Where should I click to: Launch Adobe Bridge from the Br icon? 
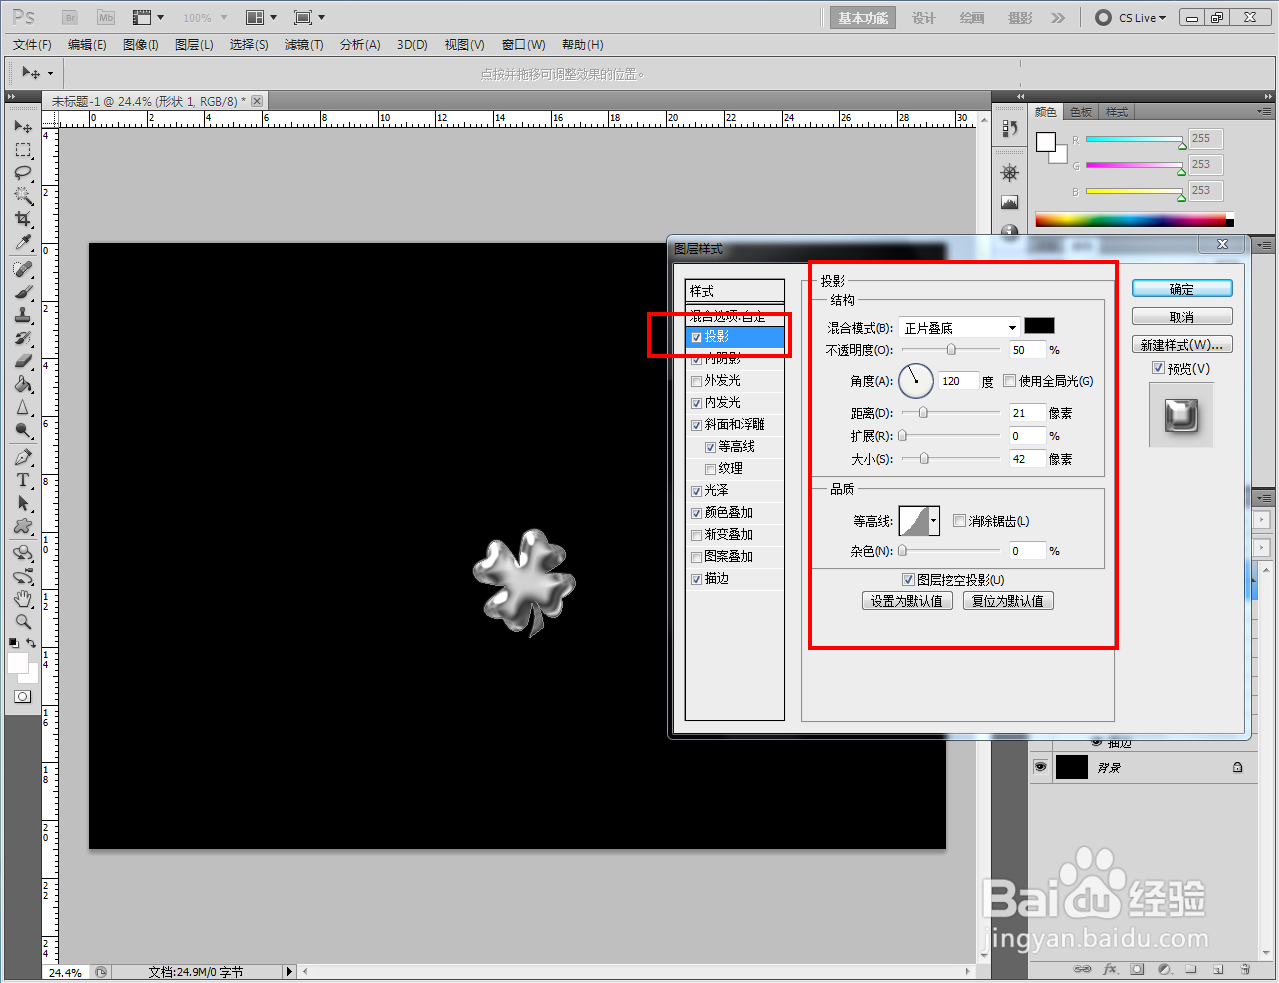pyautogui.click(x=70, y=18)
